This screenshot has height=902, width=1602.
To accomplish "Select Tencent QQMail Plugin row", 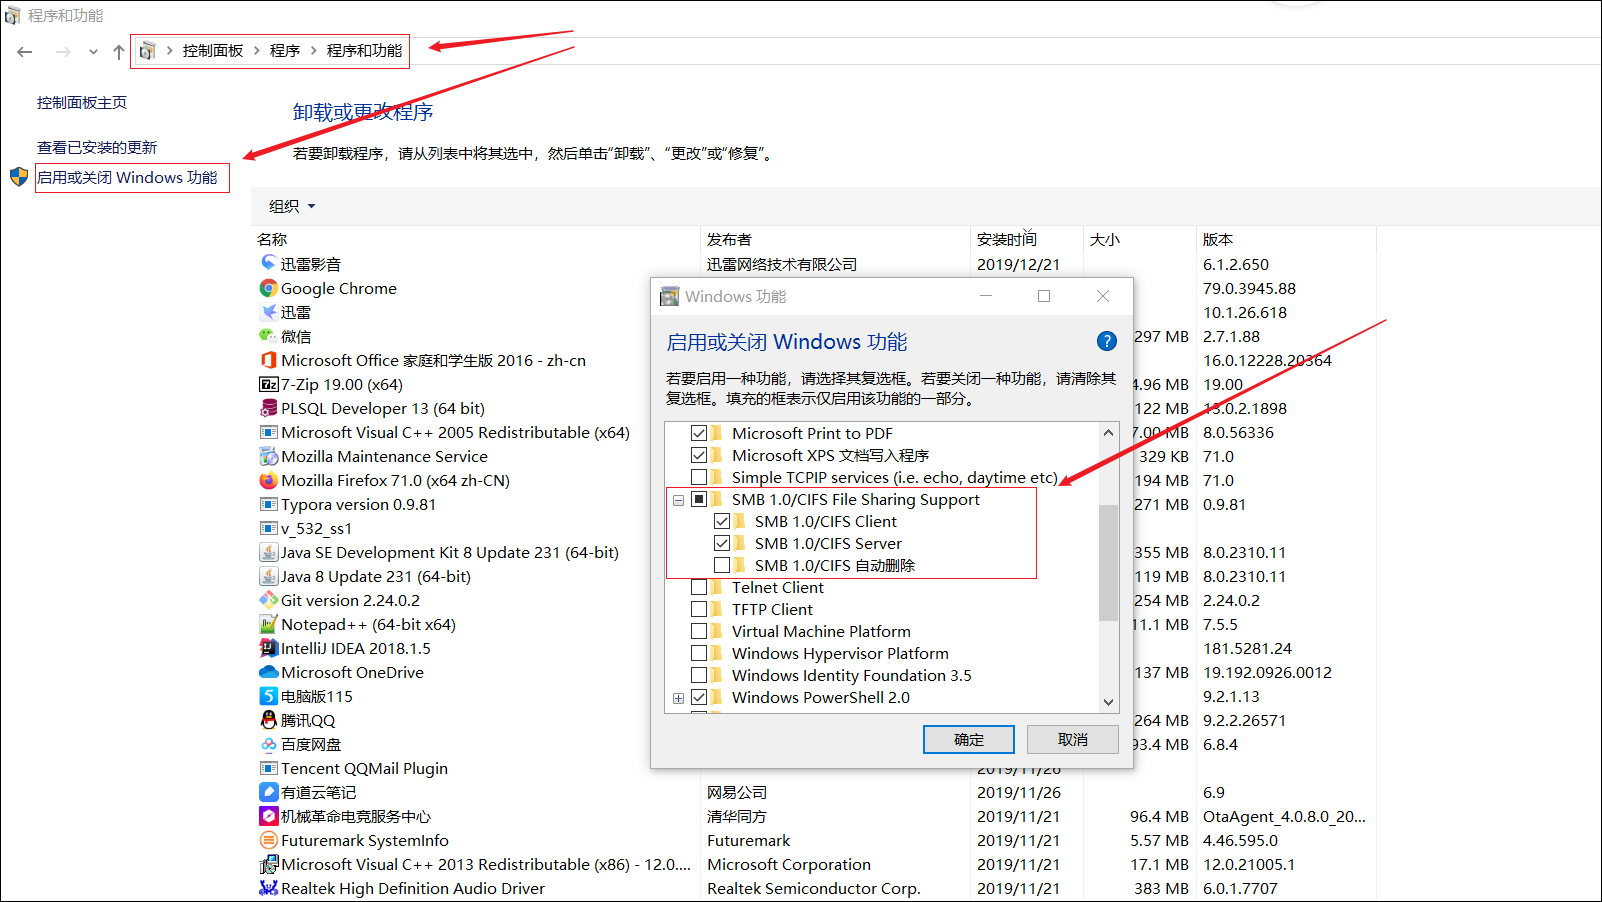I will (x=364, y=768).
